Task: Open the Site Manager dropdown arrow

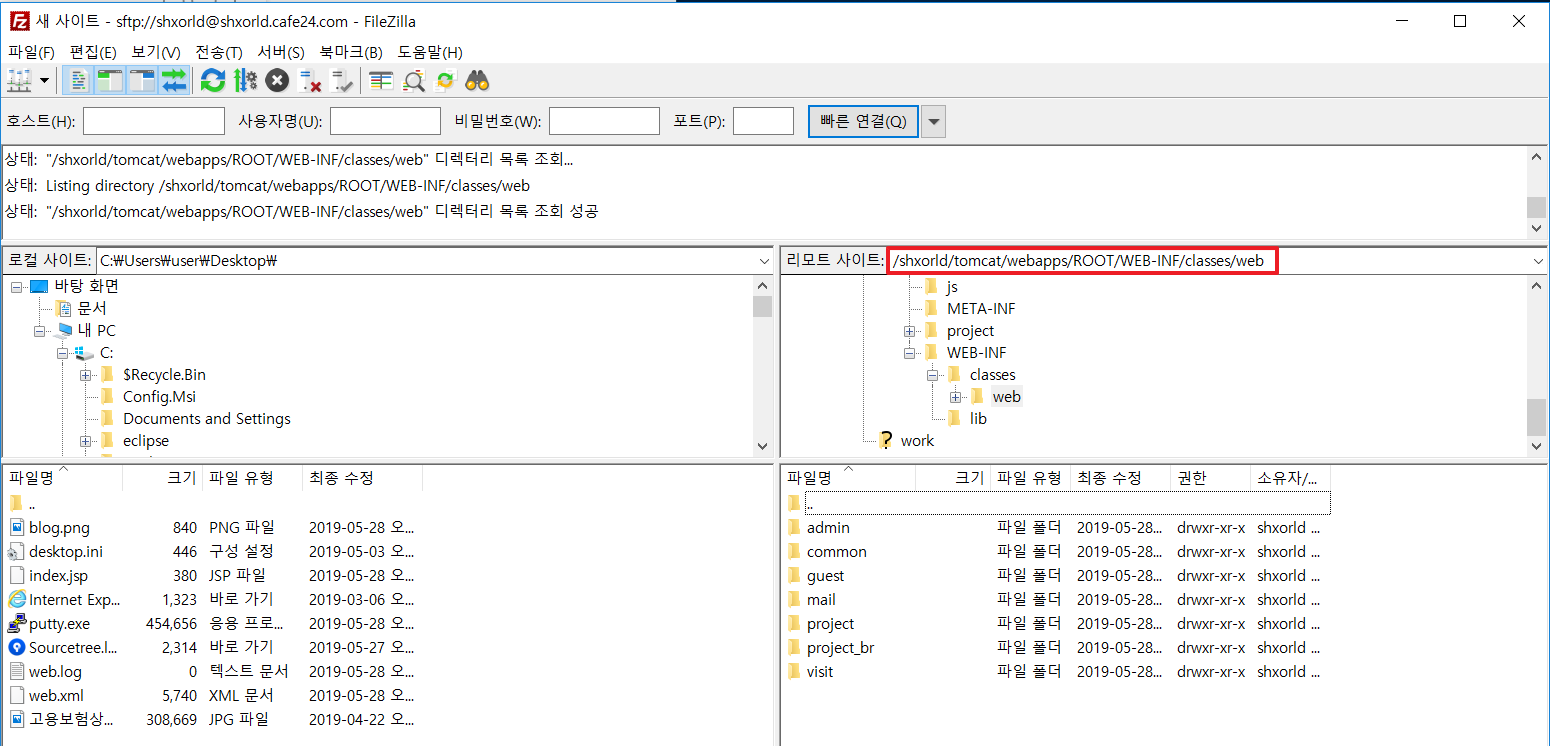Action: pyautogui.click(x=45, y=81)
